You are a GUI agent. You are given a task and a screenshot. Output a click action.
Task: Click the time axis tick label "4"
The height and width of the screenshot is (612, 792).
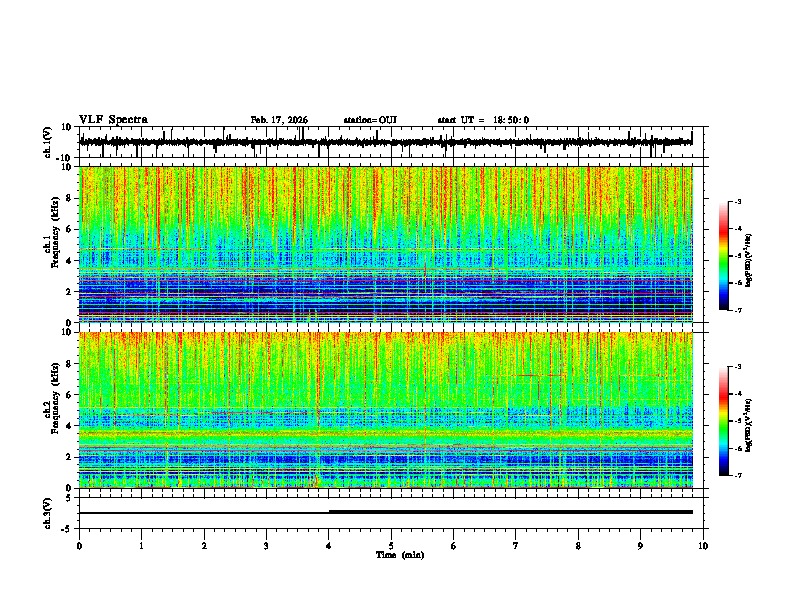click(x=329, y=546)
